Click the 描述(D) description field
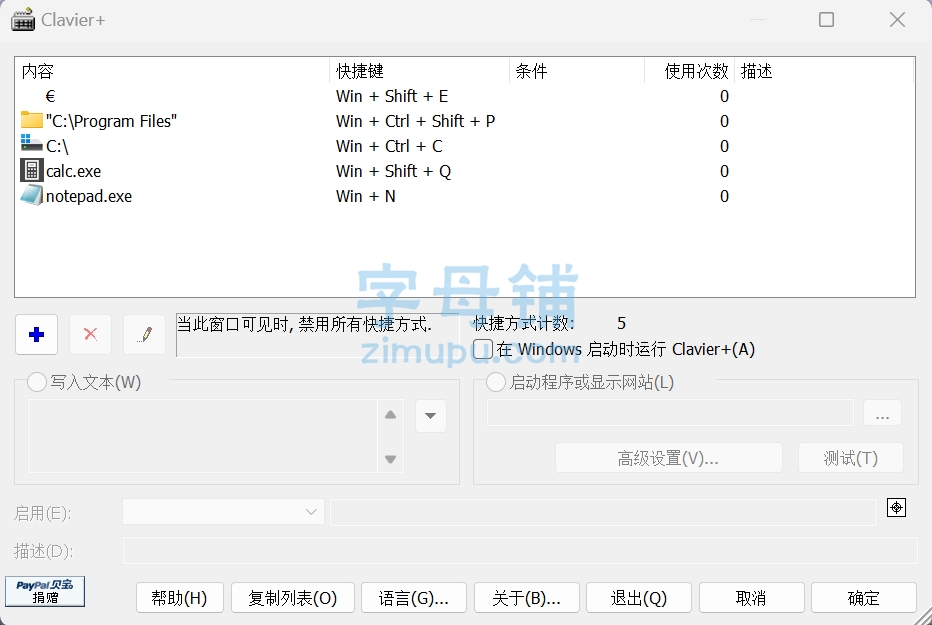 coord(520,551)
